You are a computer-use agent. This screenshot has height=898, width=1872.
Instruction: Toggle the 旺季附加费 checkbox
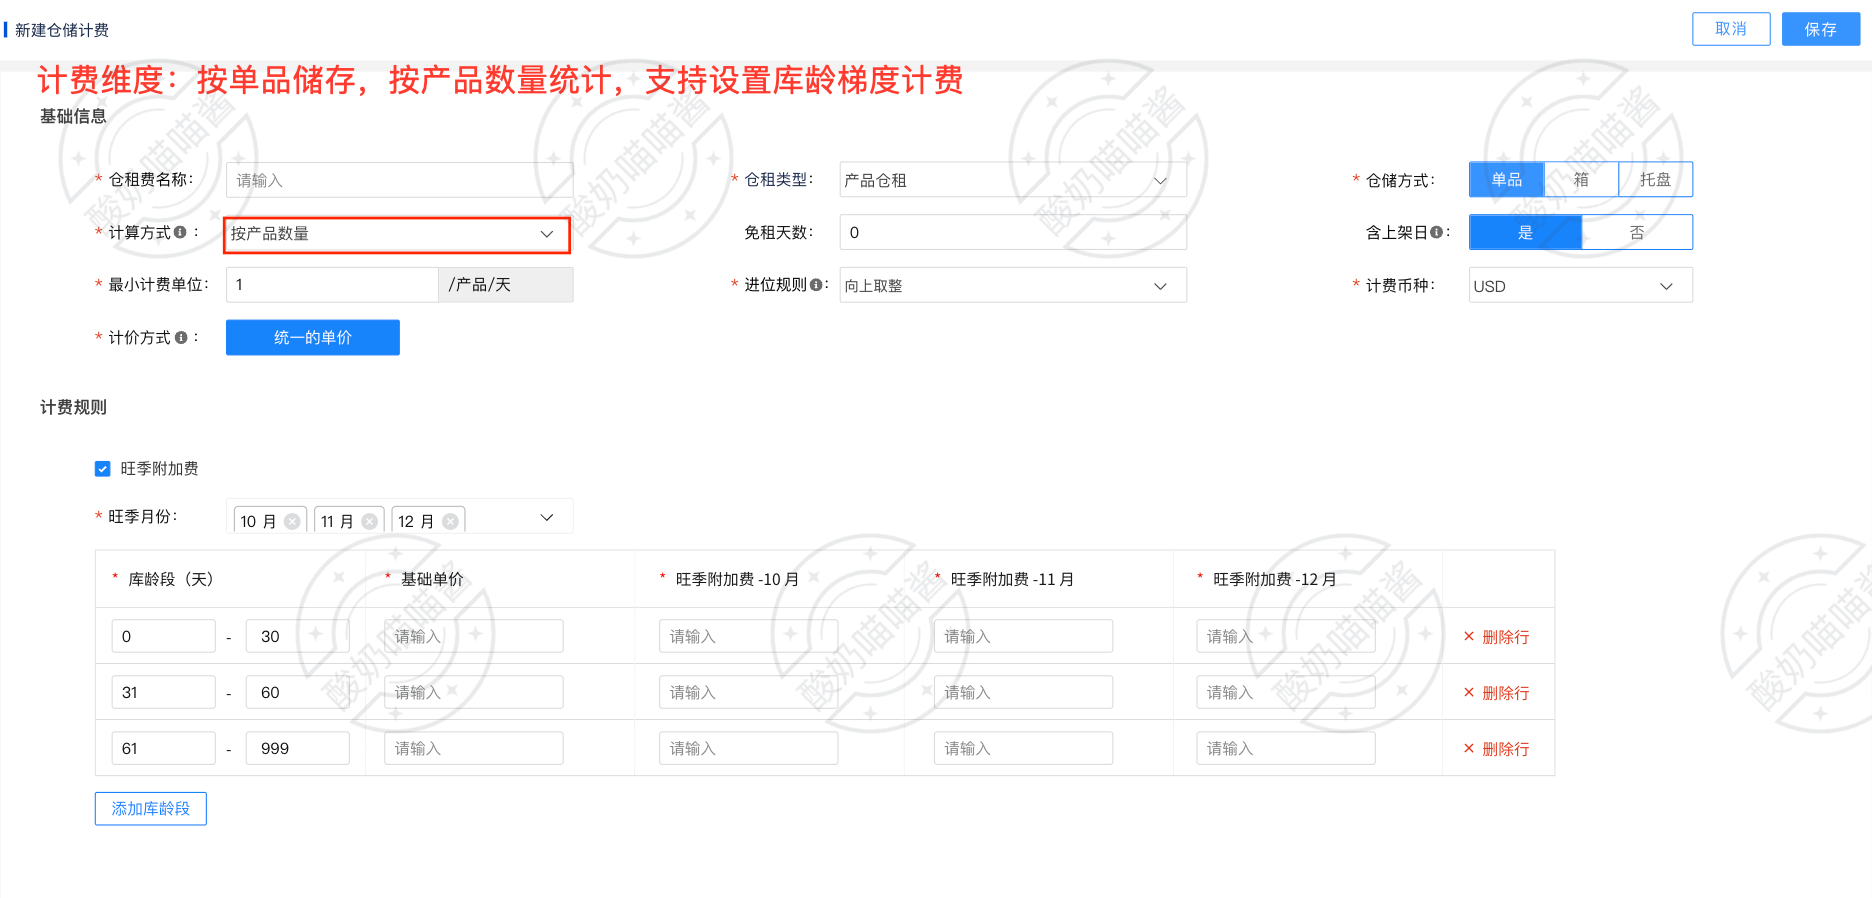(102, 468)
